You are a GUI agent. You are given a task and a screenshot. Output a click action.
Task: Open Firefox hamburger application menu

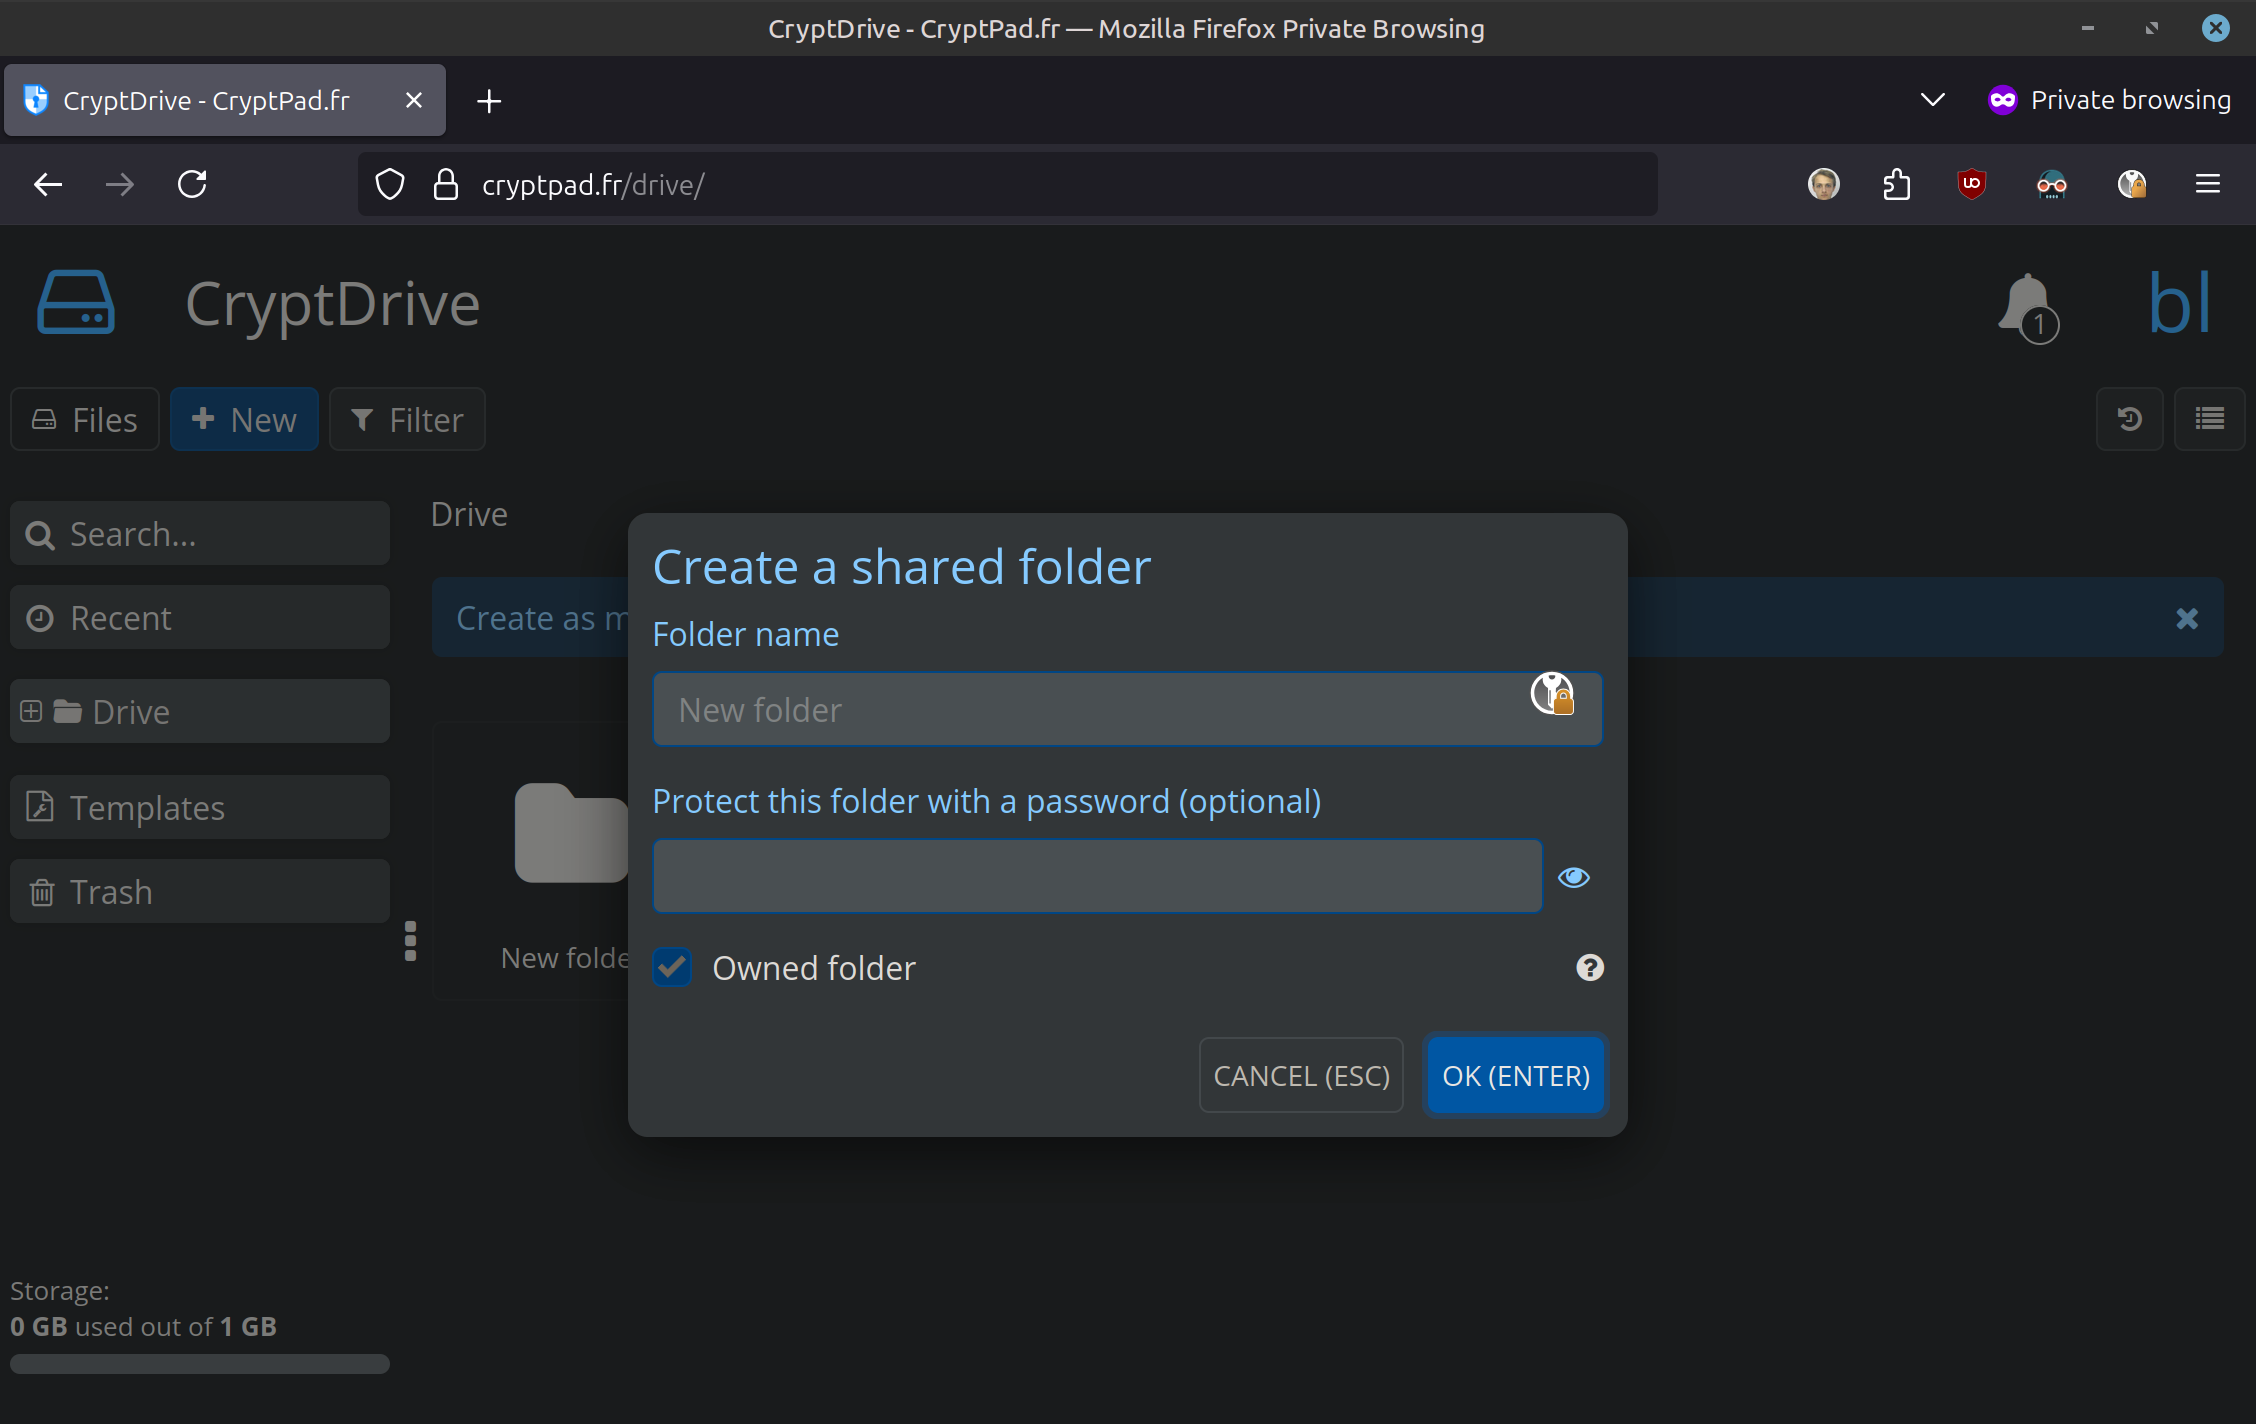point(2207,184)
